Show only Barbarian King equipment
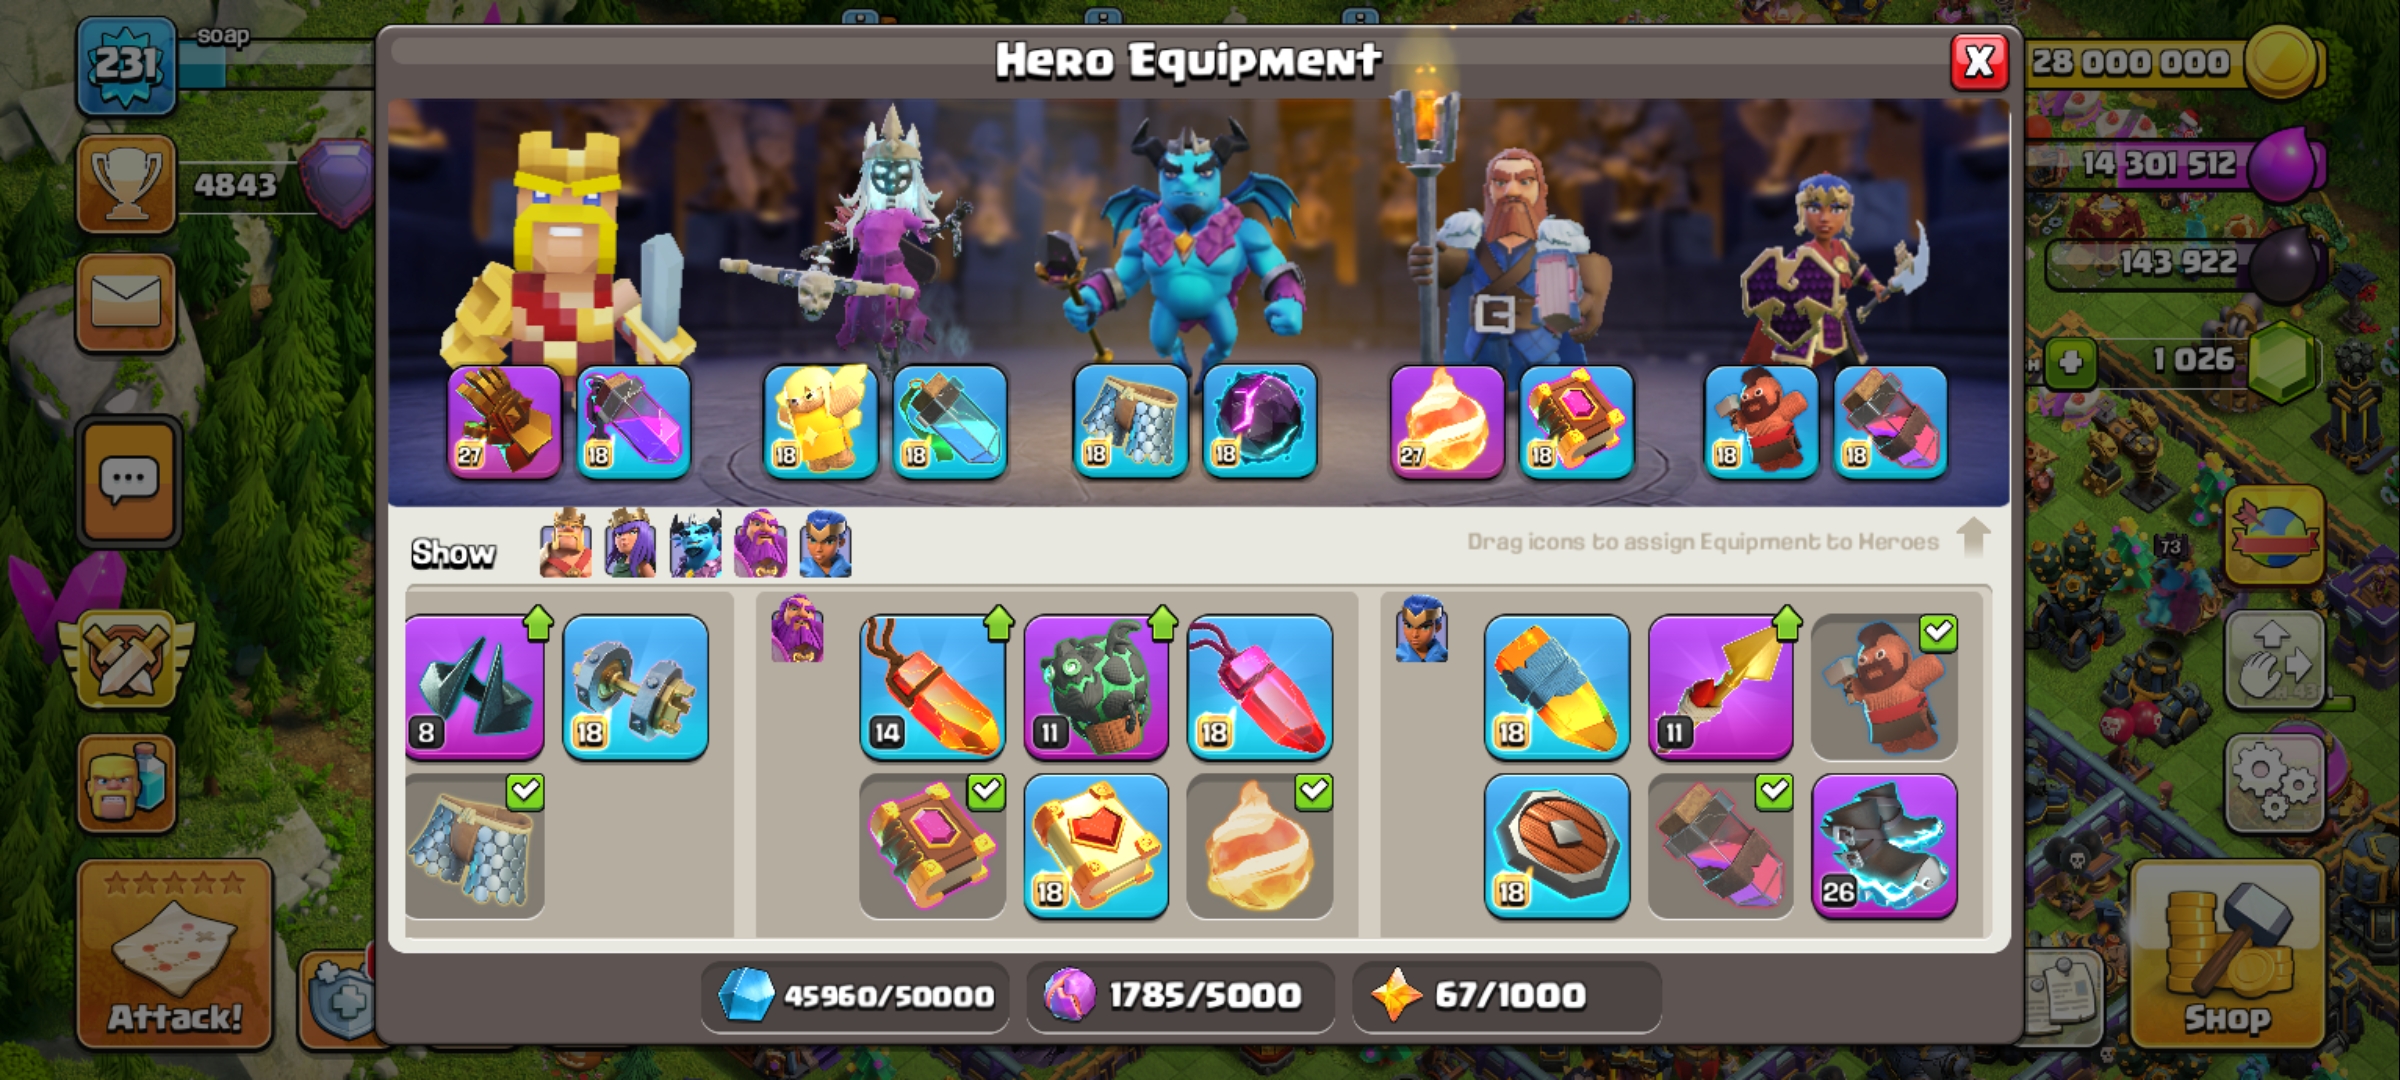This screenshot has width=2400, height=1080. click(x=566, y=544)
